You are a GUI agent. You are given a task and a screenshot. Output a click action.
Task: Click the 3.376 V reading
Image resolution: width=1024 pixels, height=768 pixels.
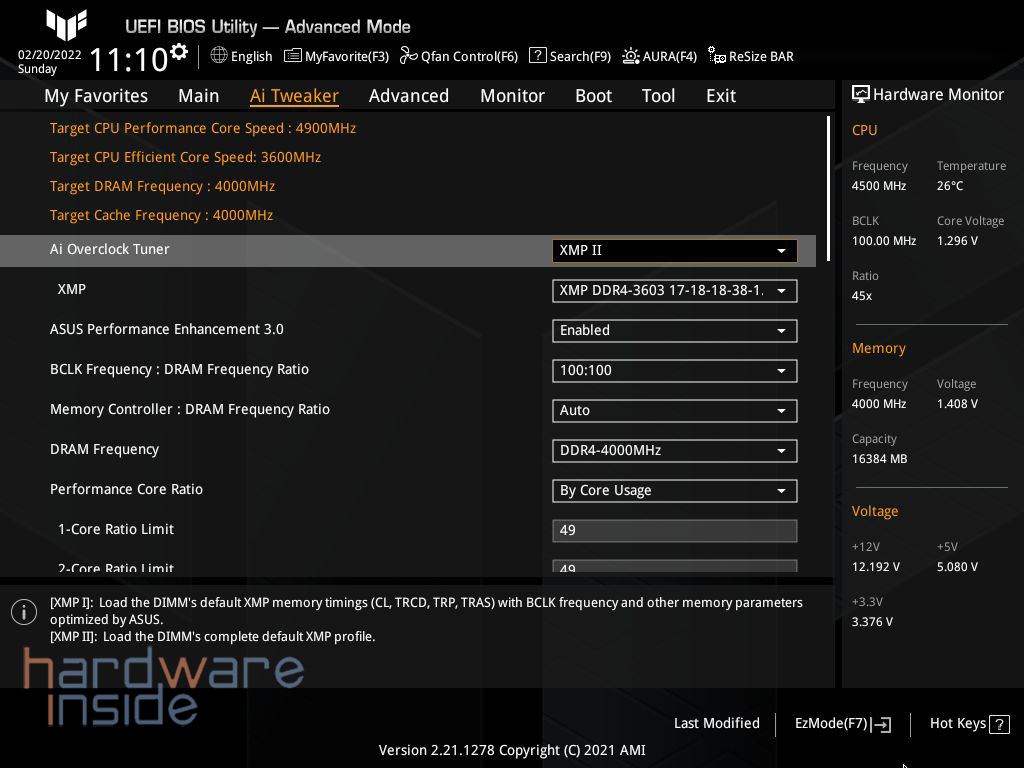tap(872, 622)
